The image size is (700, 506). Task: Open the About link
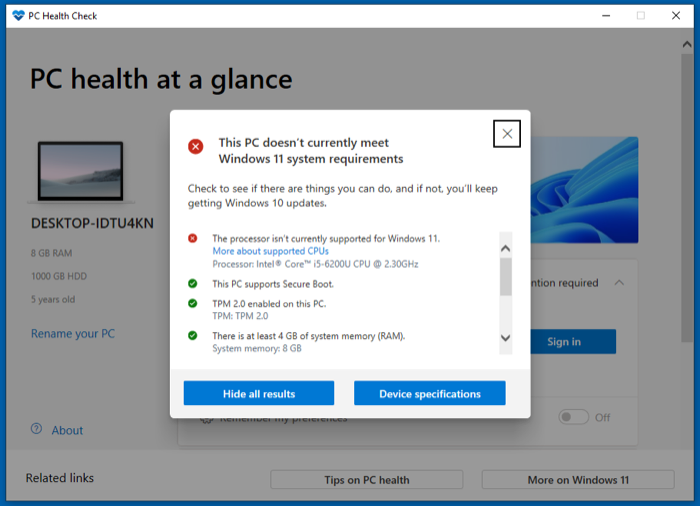click(x=67, y=431)
